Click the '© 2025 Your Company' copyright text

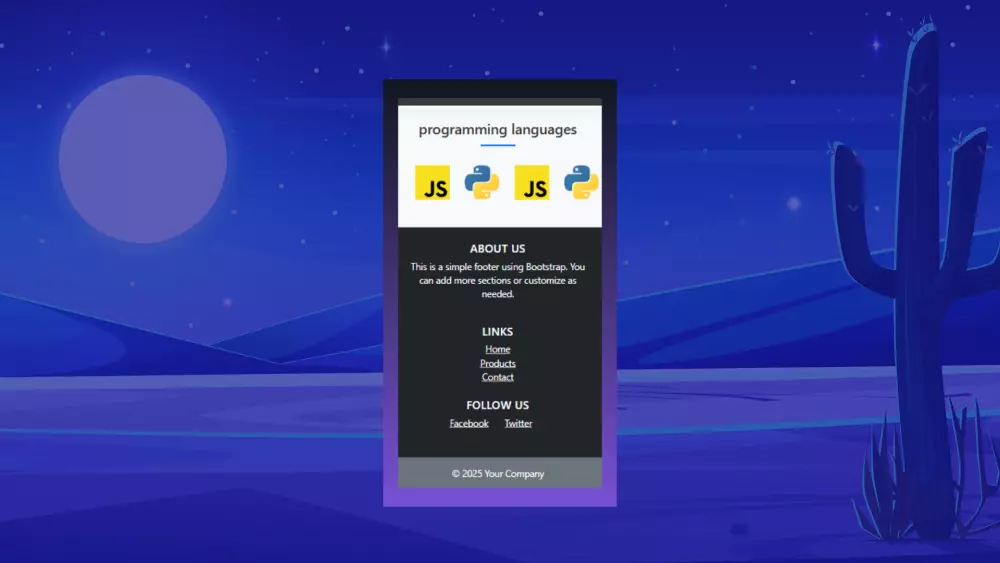[x=498, y=474]
